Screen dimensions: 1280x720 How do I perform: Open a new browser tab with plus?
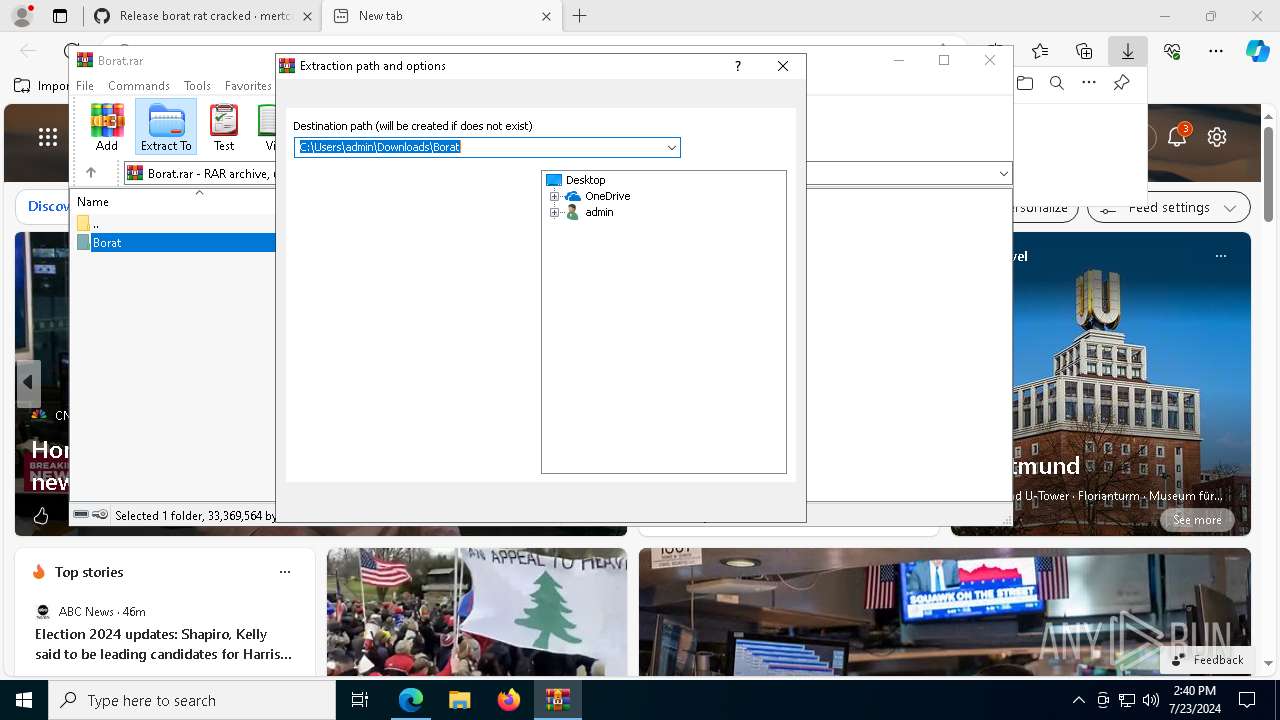coord(579,16)
